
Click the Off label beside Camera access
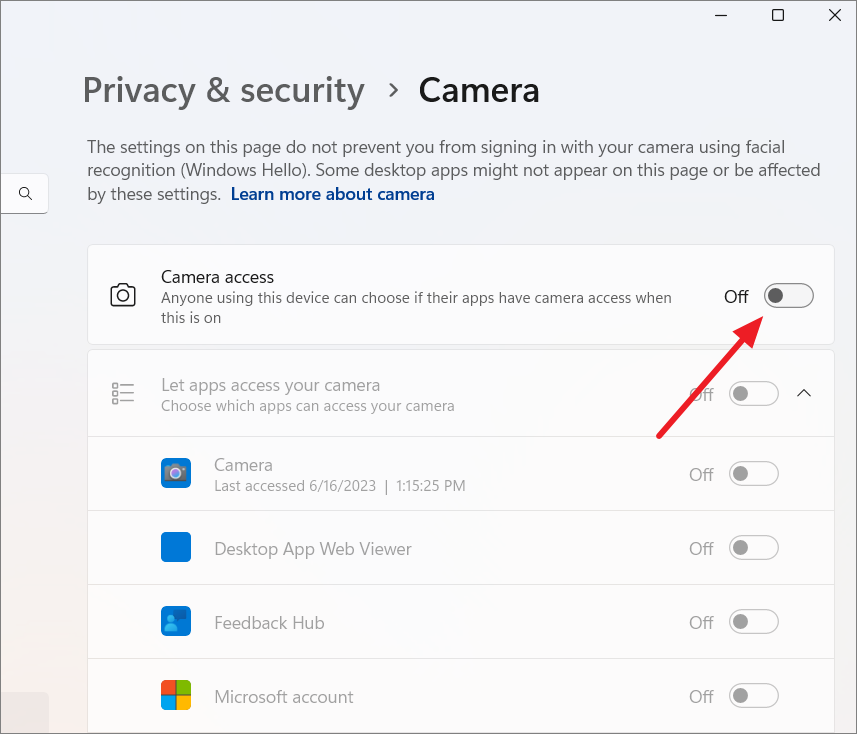point(735,296)
